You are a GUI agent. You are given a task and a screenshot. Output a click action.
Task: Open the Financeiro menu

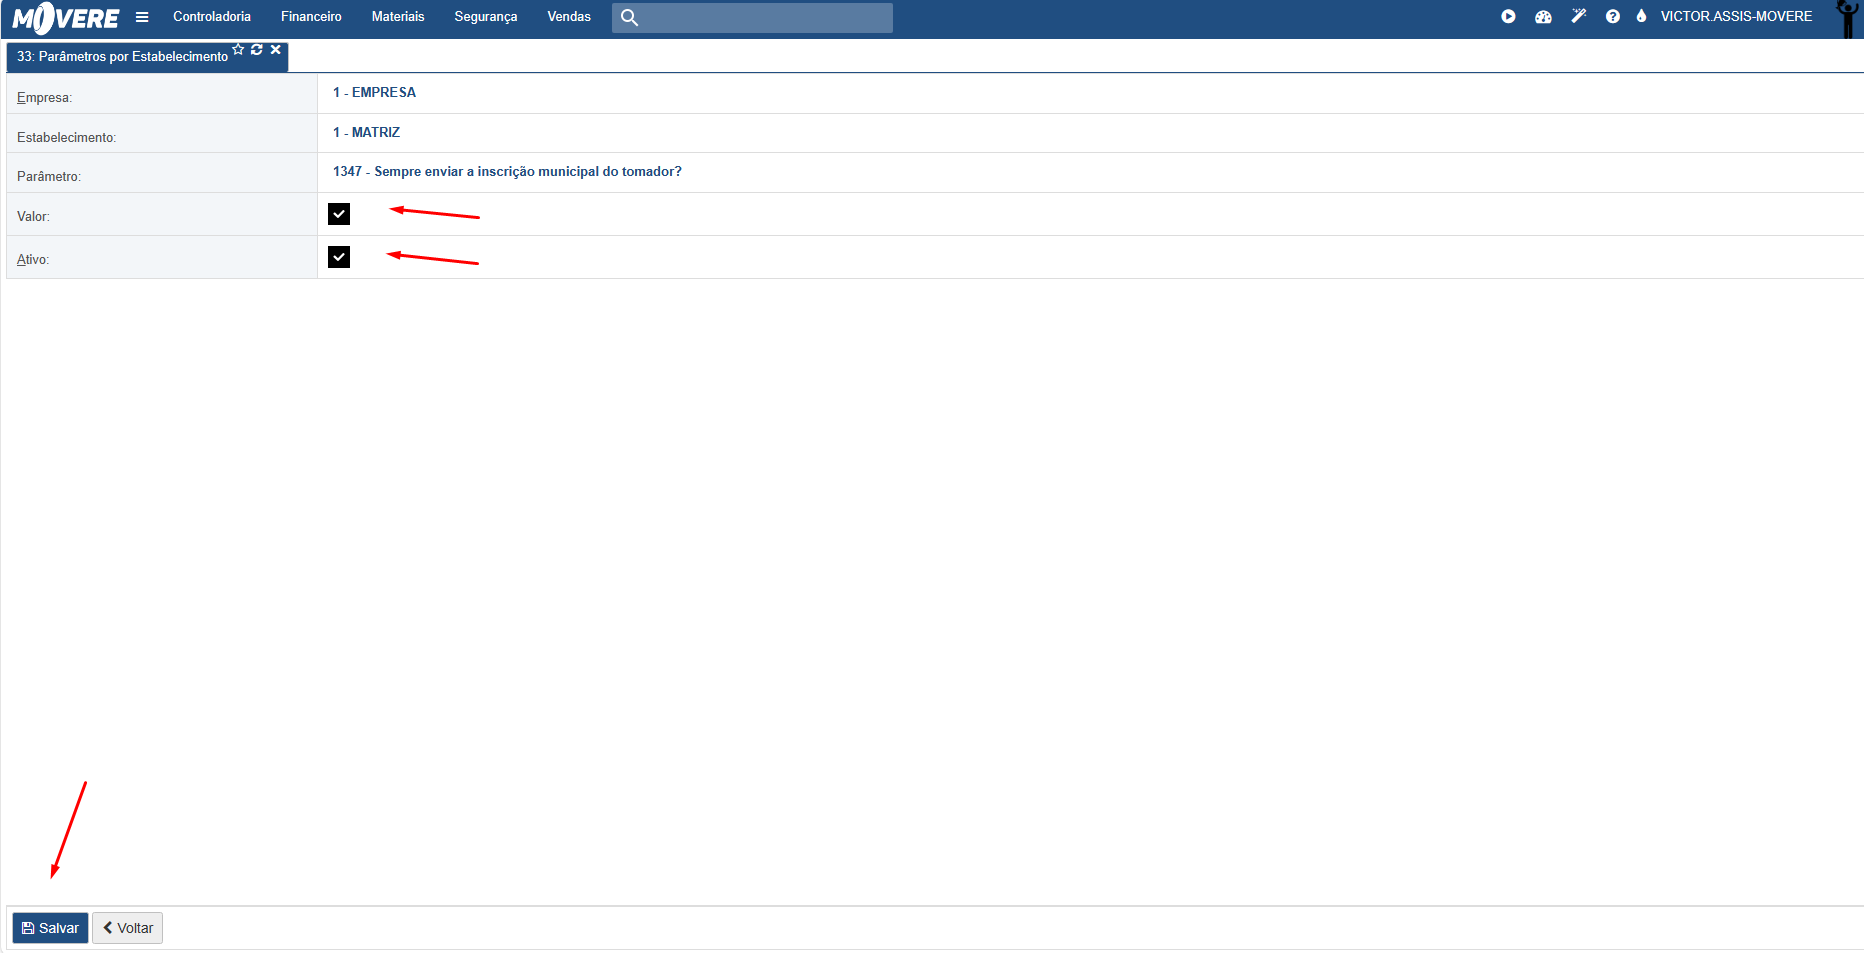click(311, 17)
